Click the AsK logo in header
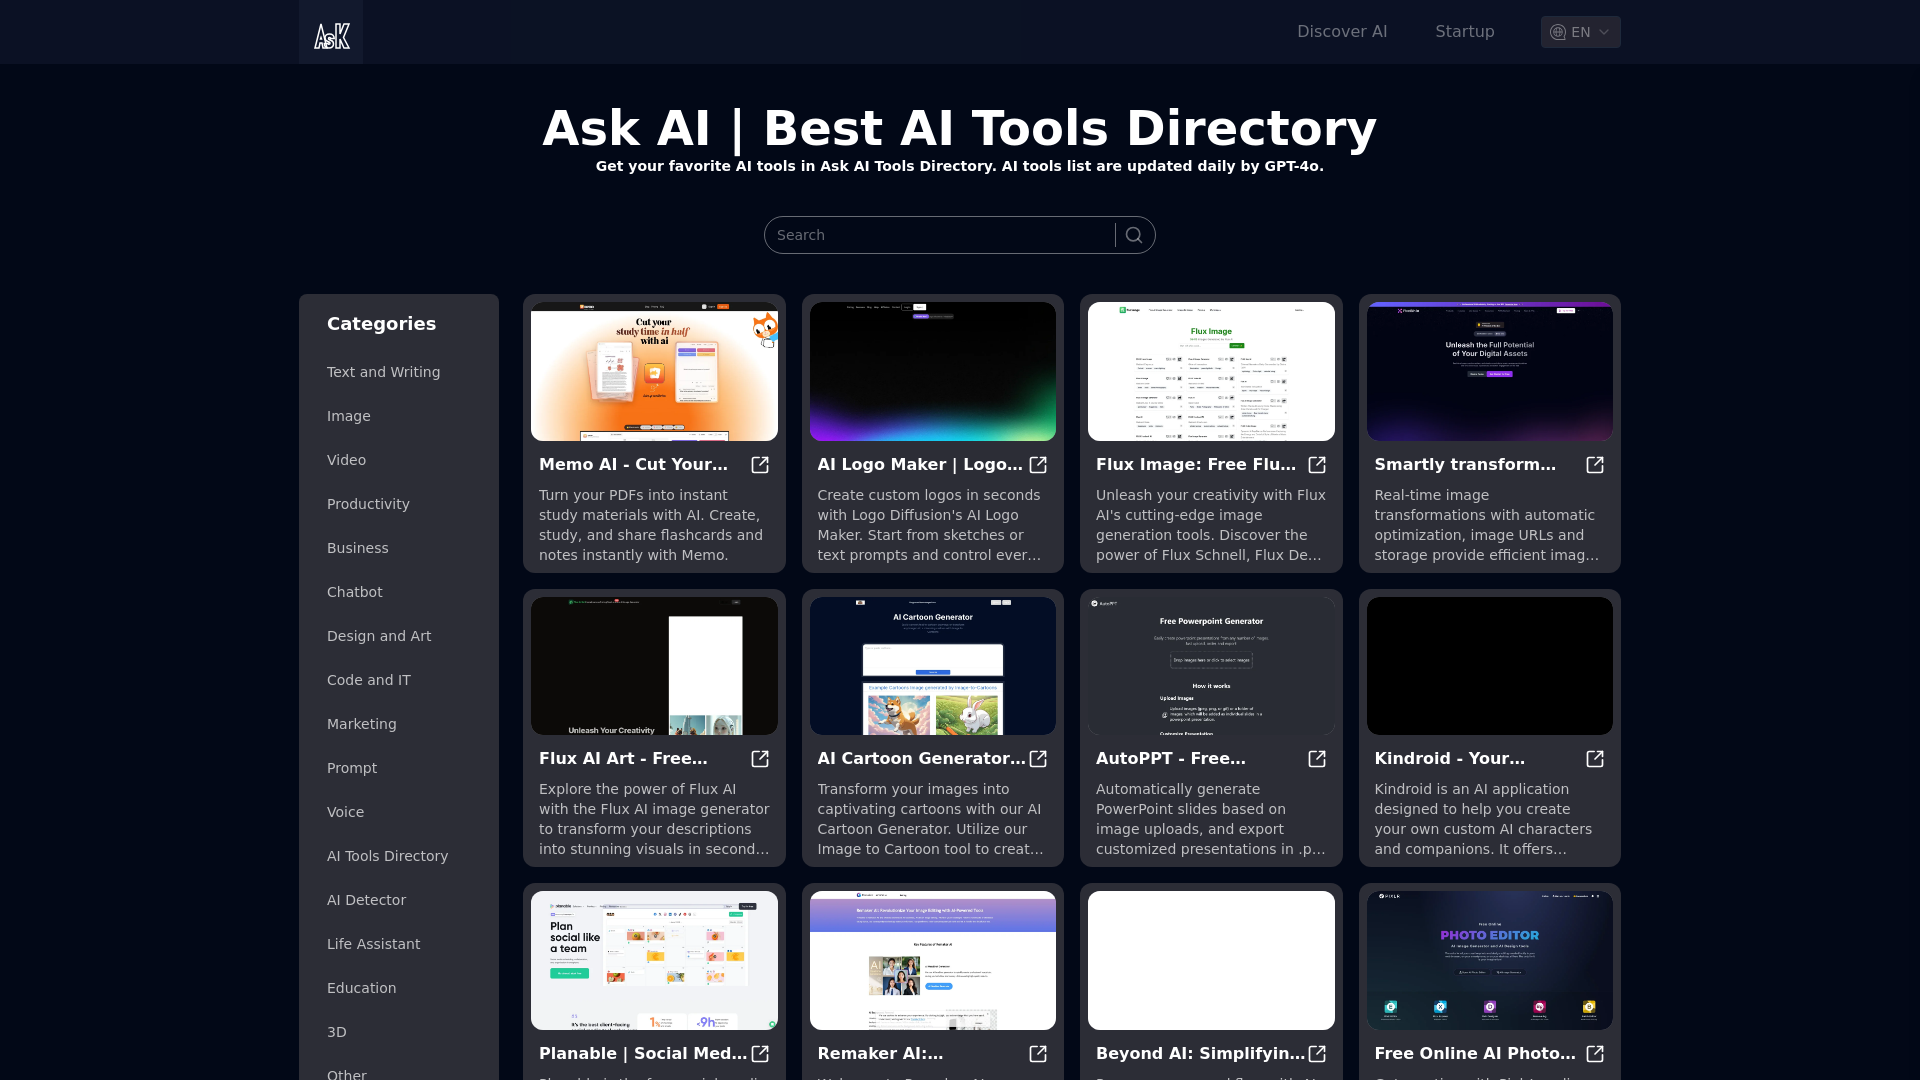The height and width of the screenshot is (1080, 1920). [331, 32]
